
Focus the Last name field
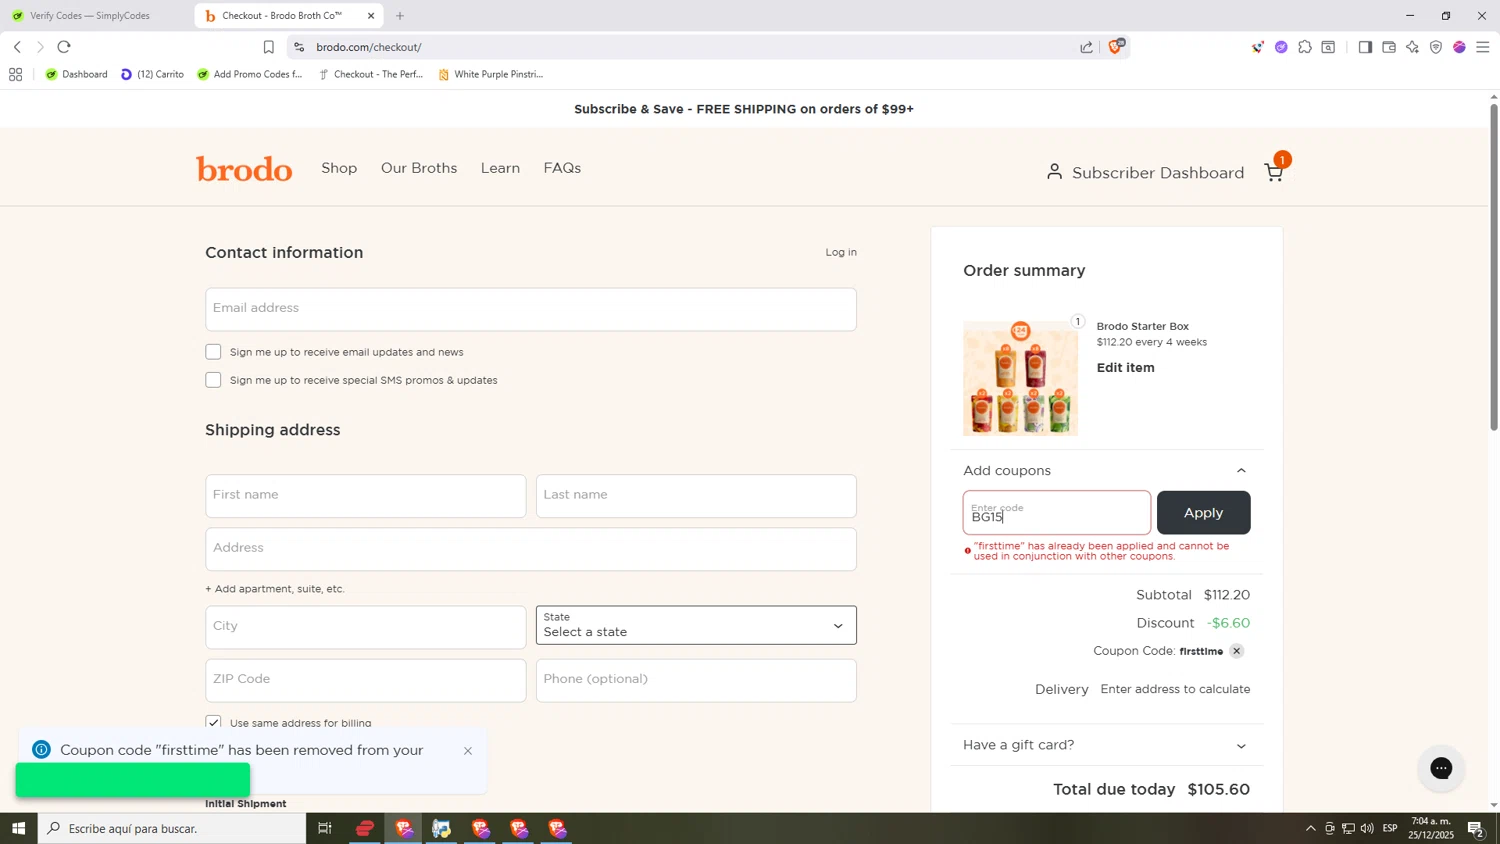(696, 496)
